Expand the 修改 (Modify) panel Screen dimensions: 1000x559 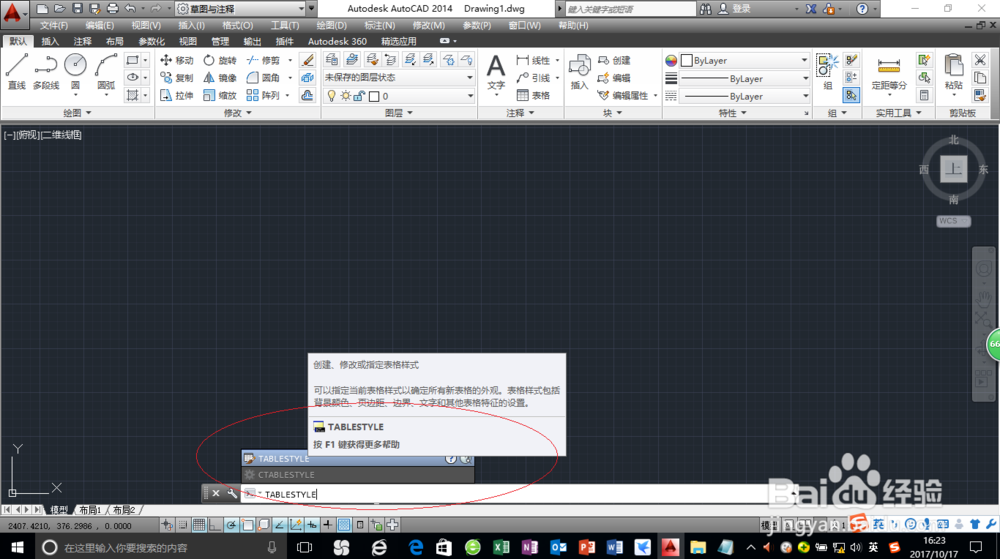(x=238, y=113)
